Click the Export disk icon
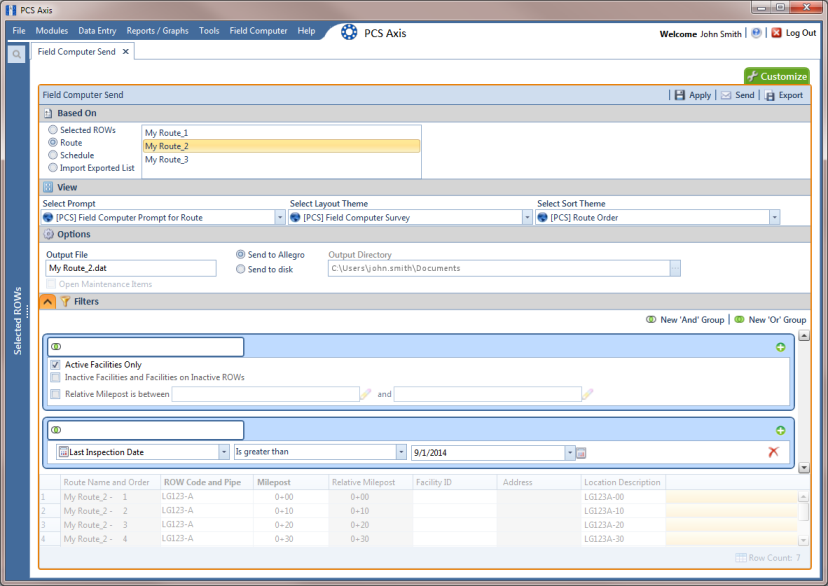Screen dimensions: 828x586 click(x=770, y=96)
